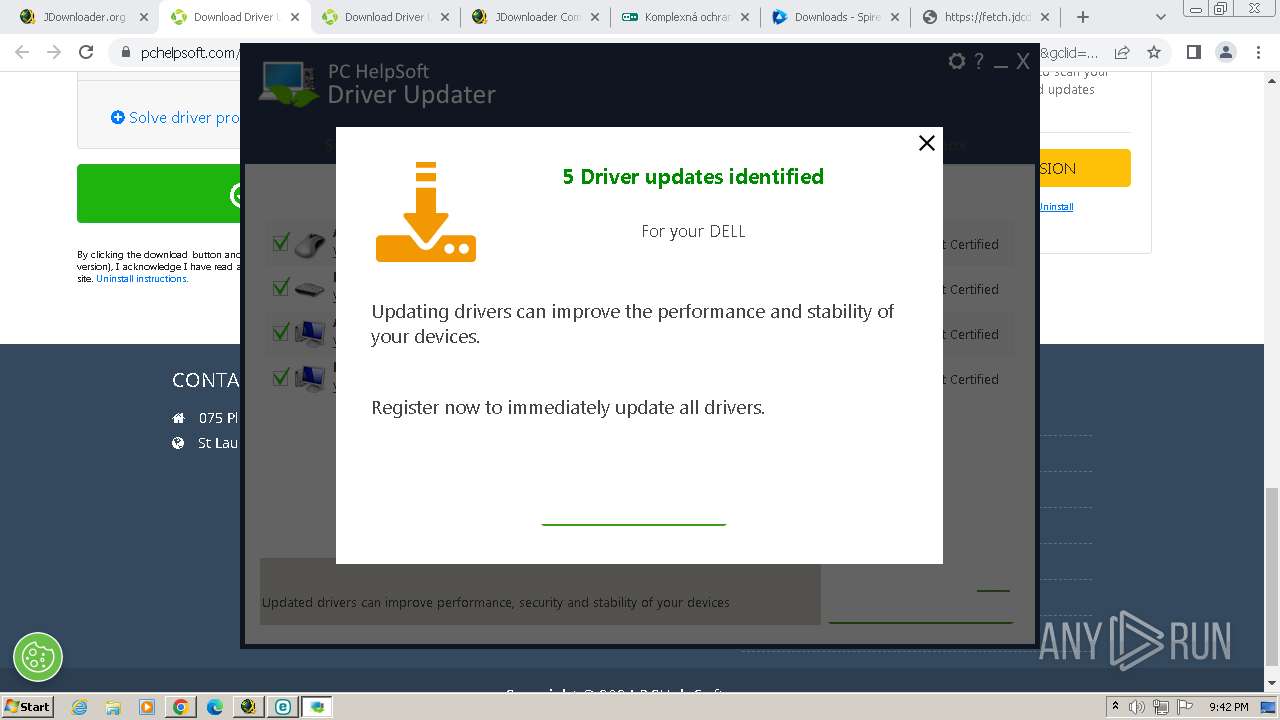Open a new browser tab
This screenshot has height=720, width=1280.
1082,17
